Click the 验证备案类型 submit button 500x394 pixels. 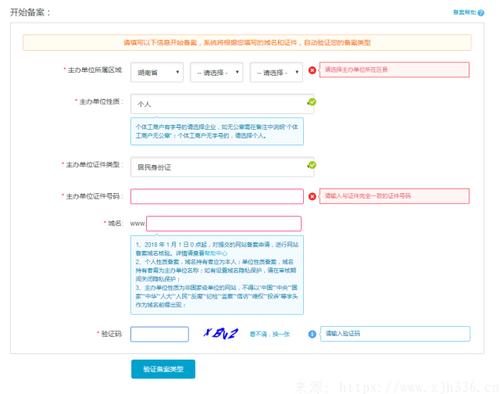(x=163, y=369)
